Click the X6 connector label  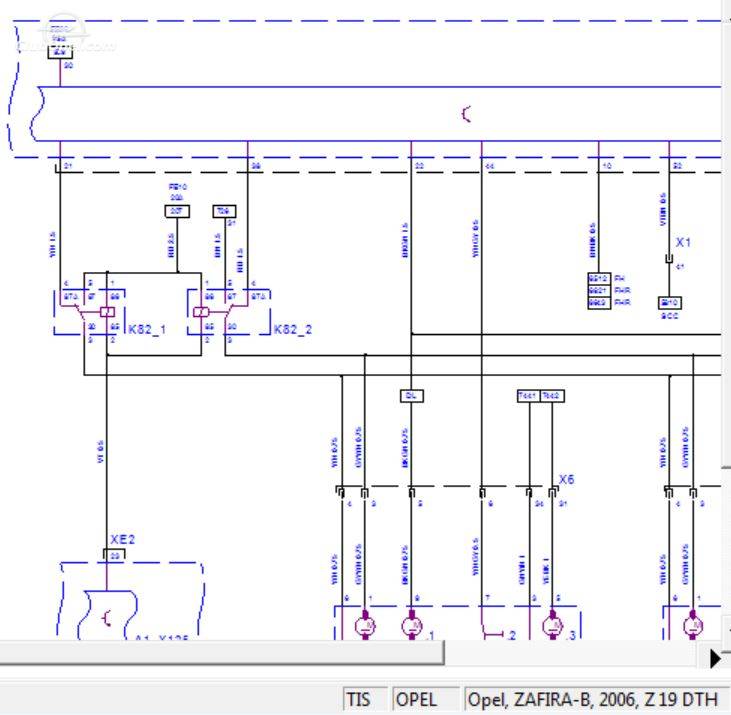tap(566, 479)
